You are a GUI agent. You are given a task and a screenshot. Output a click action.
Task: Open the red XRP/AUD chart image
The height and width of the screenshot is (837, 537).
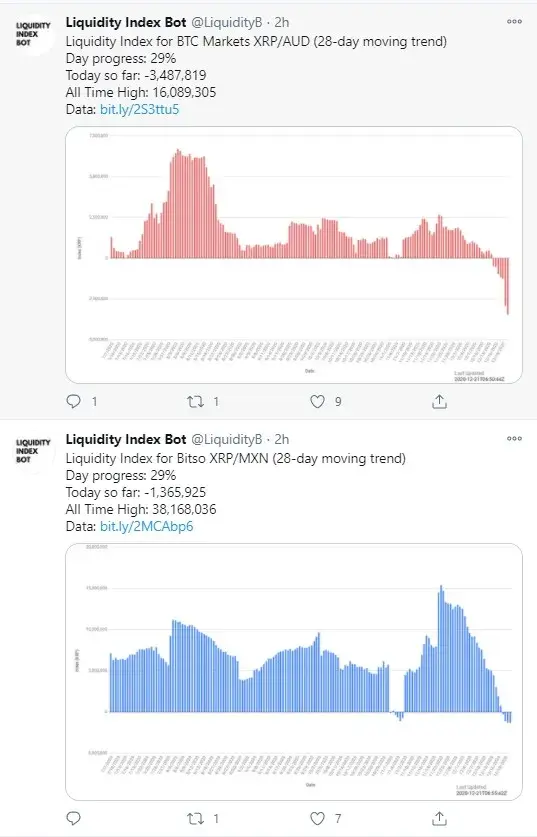294,255
